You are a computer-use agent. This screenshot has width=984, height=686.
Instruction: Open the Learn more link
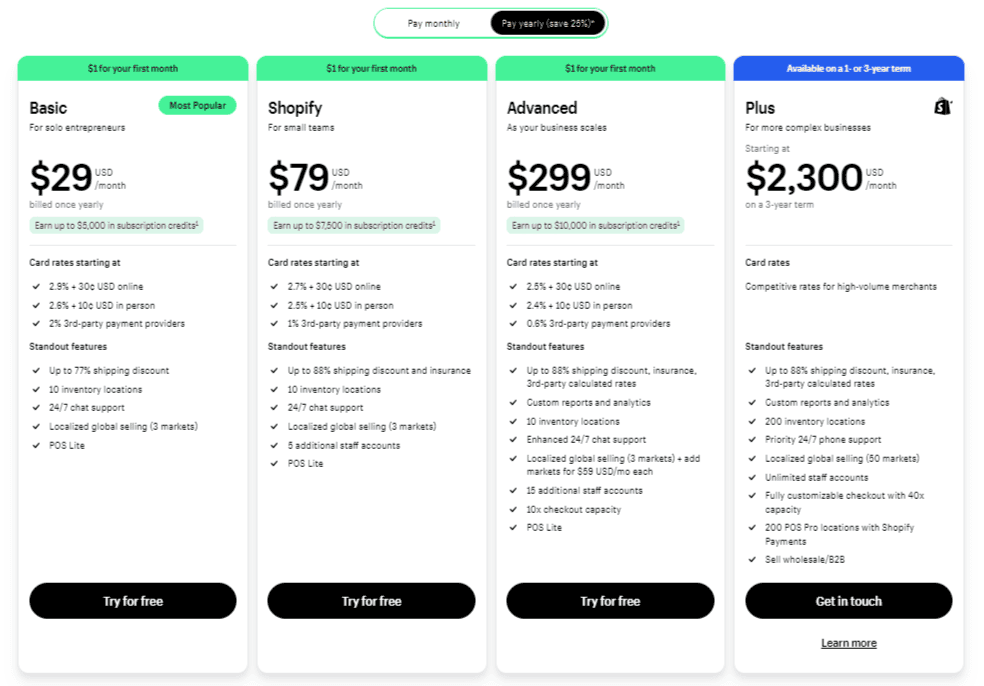(x=848, y=643)
